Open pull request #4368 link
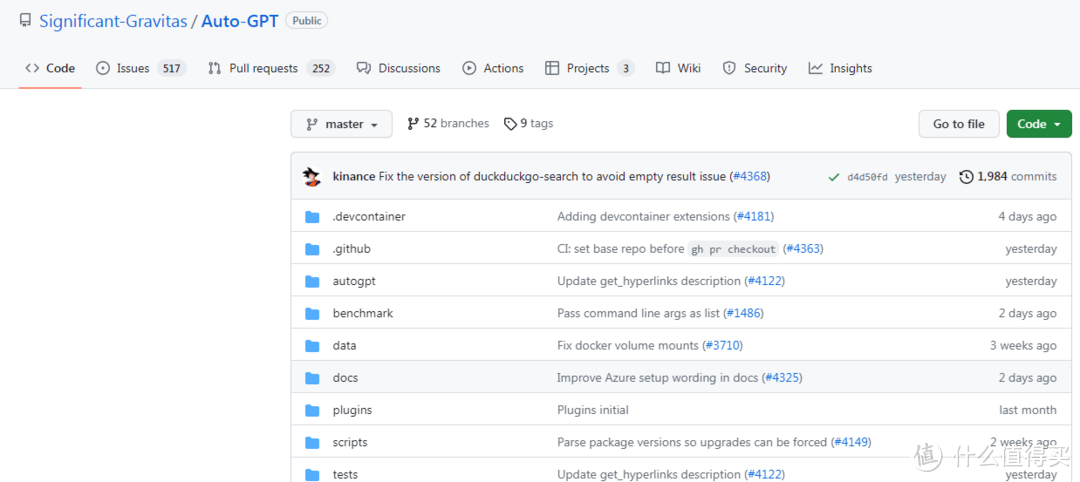Screen dimensions: 1080x482 pos(749,177)
